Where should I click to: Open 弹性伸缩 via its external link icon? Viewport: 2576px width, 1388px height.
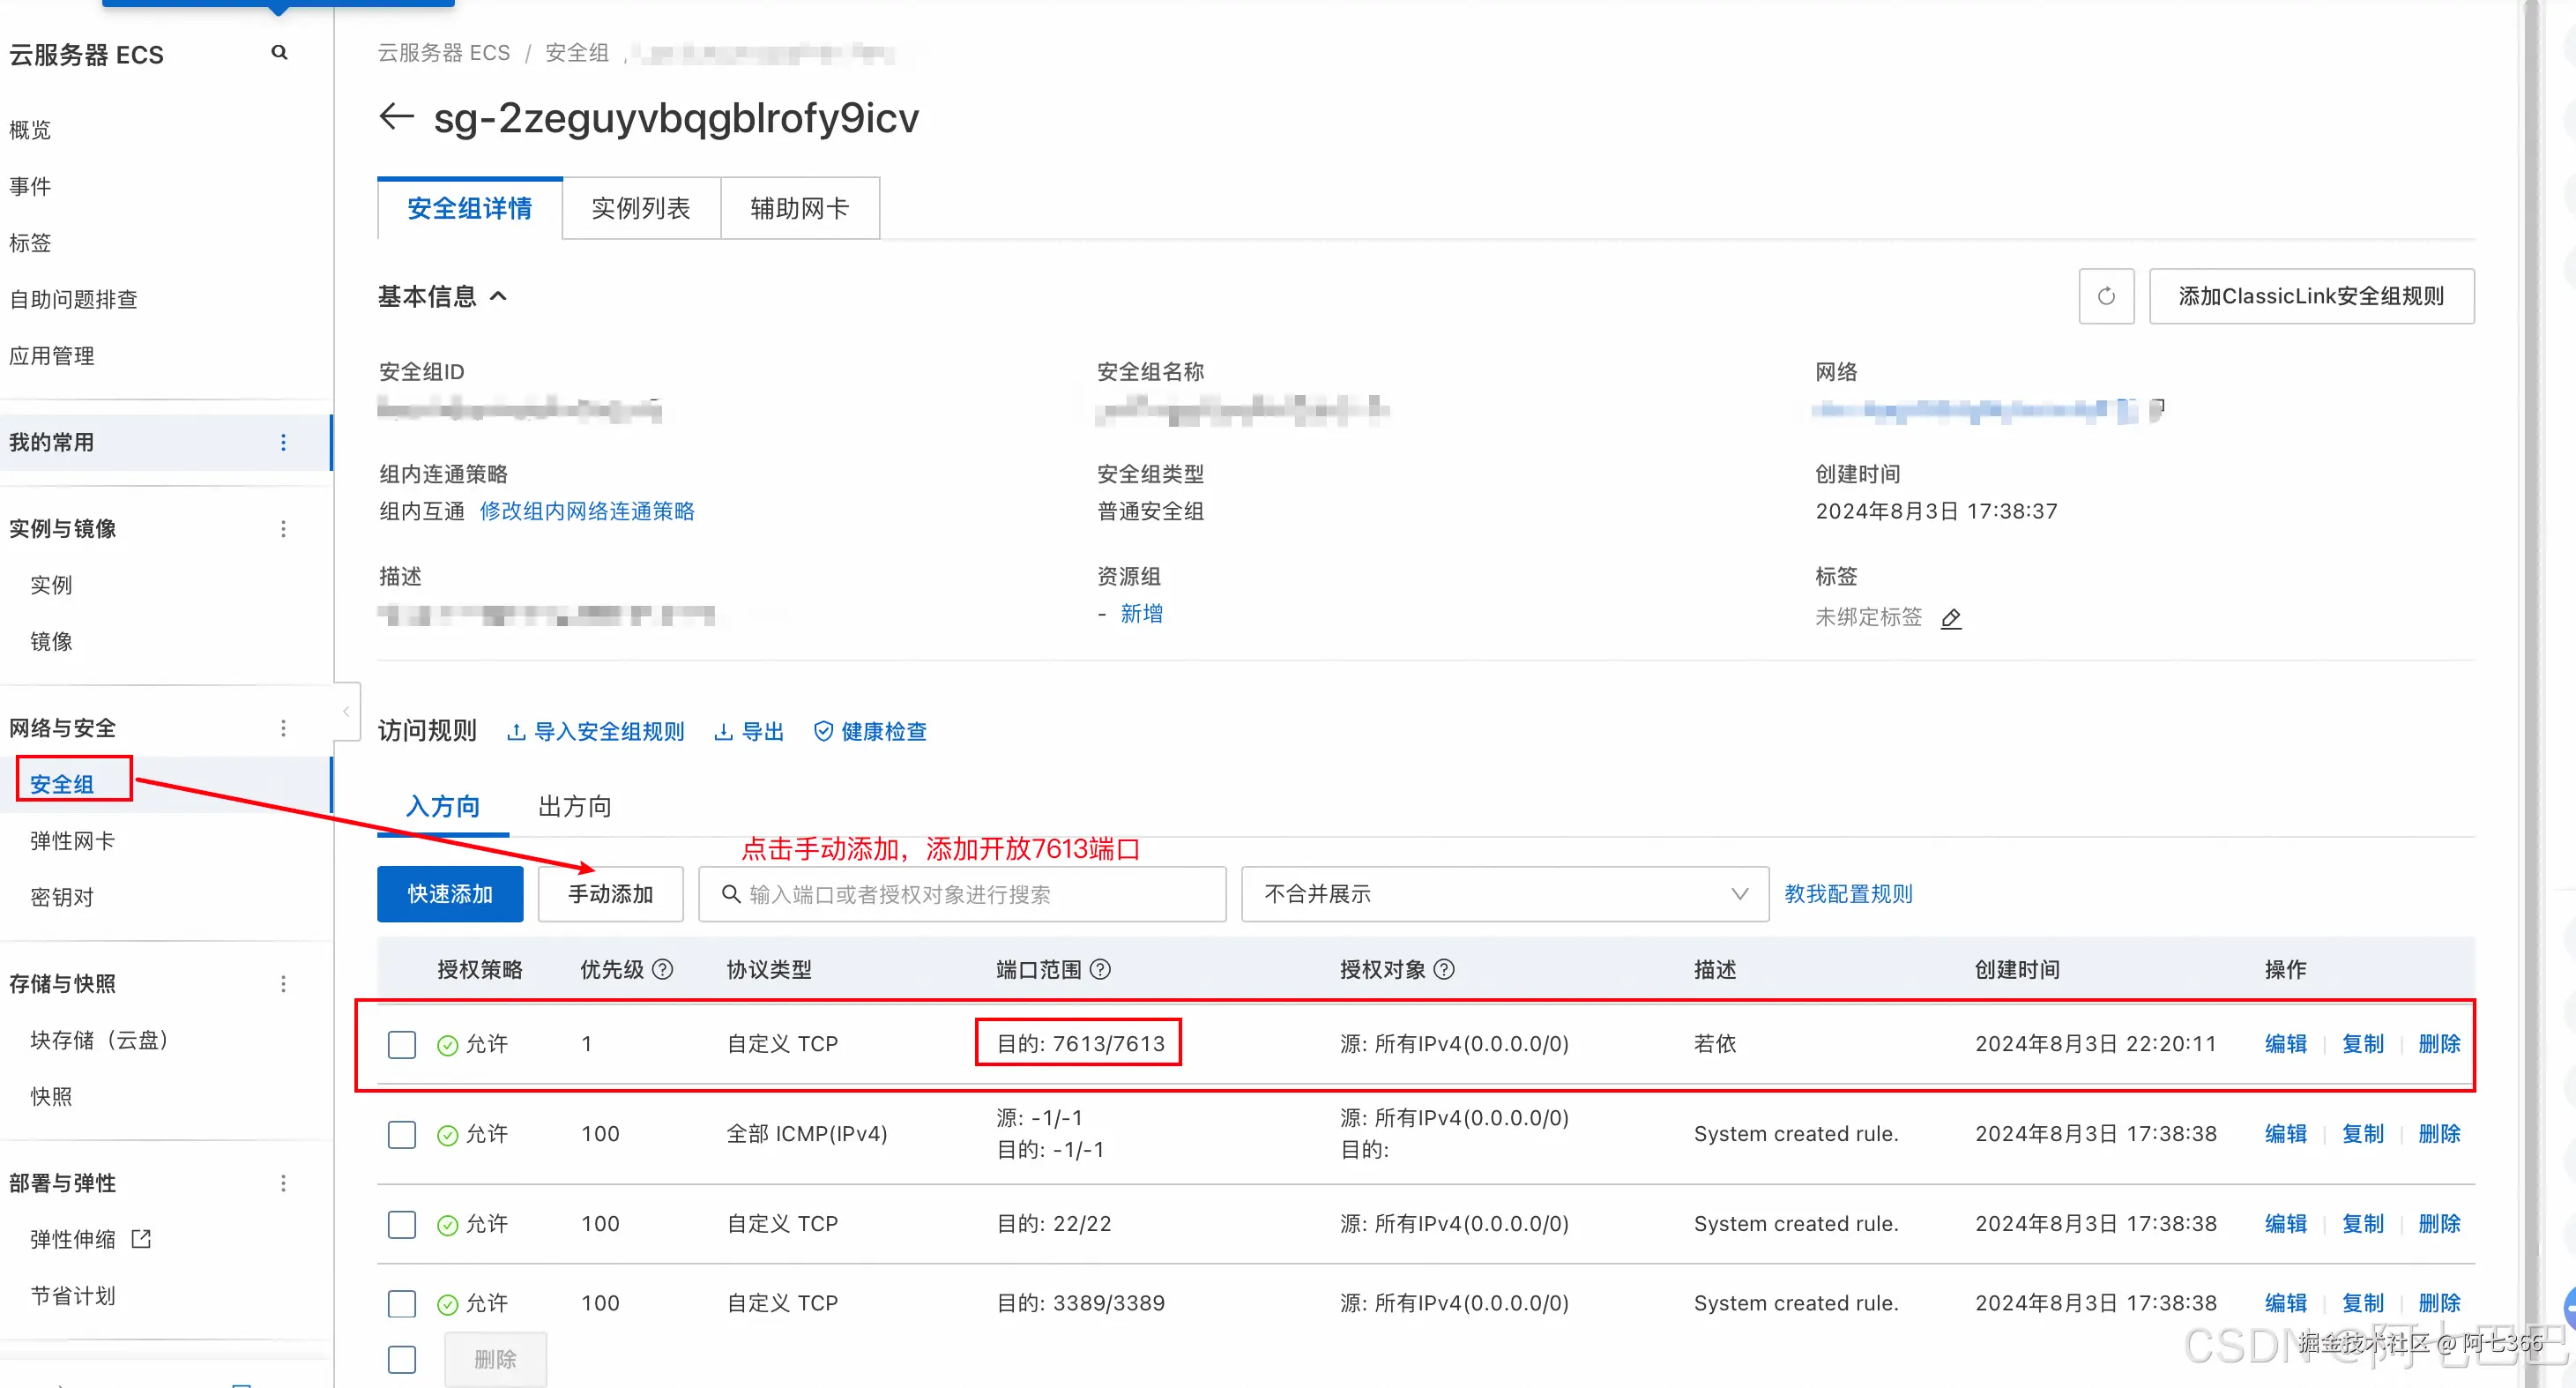(x=141, y=1238)
